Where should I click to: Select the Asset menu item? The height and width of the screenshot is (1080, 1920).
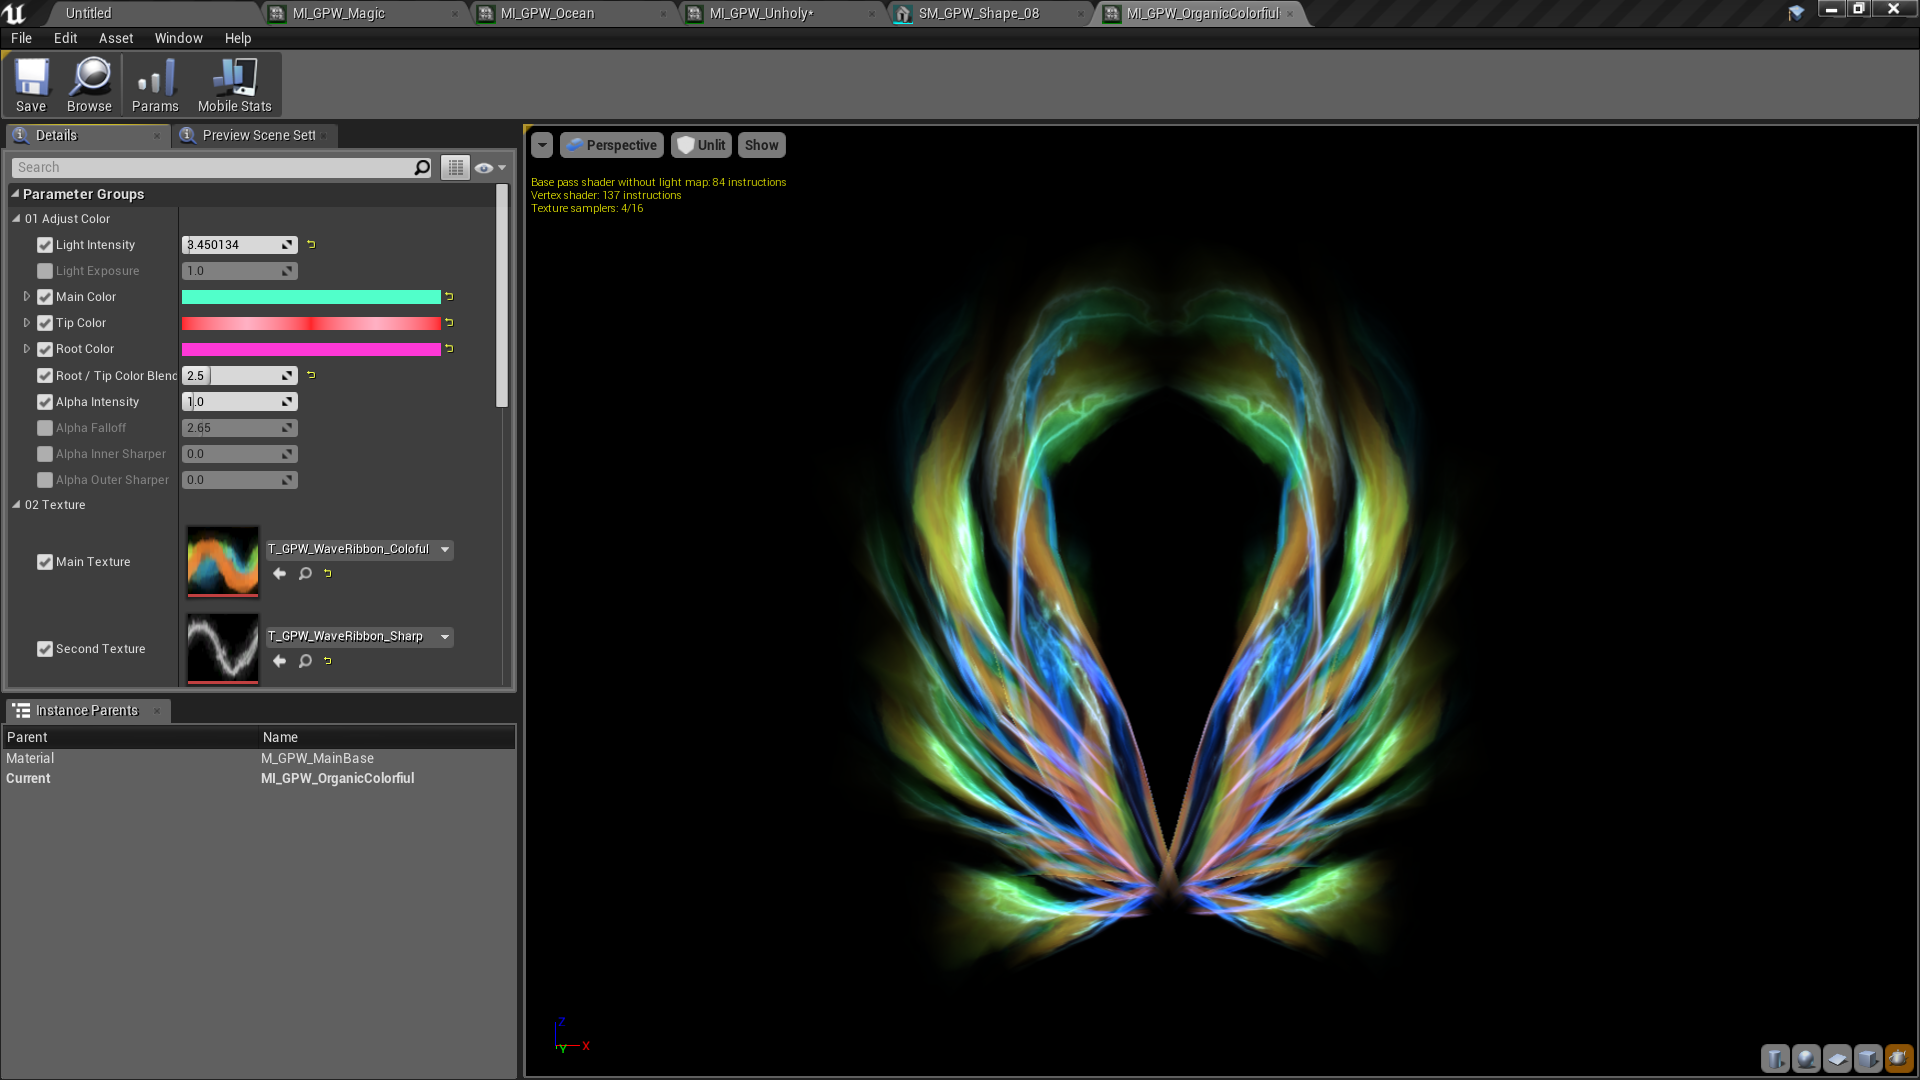(x=115, y=37)
